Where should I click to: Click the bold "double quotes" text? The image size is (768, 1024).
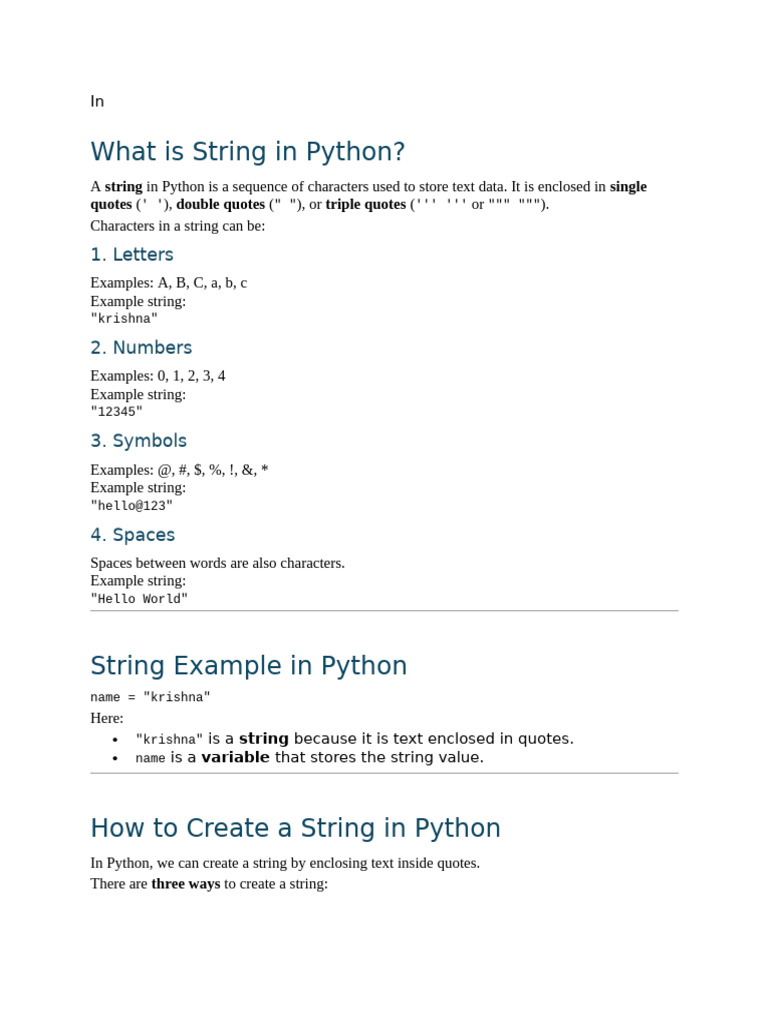[220, 204]
